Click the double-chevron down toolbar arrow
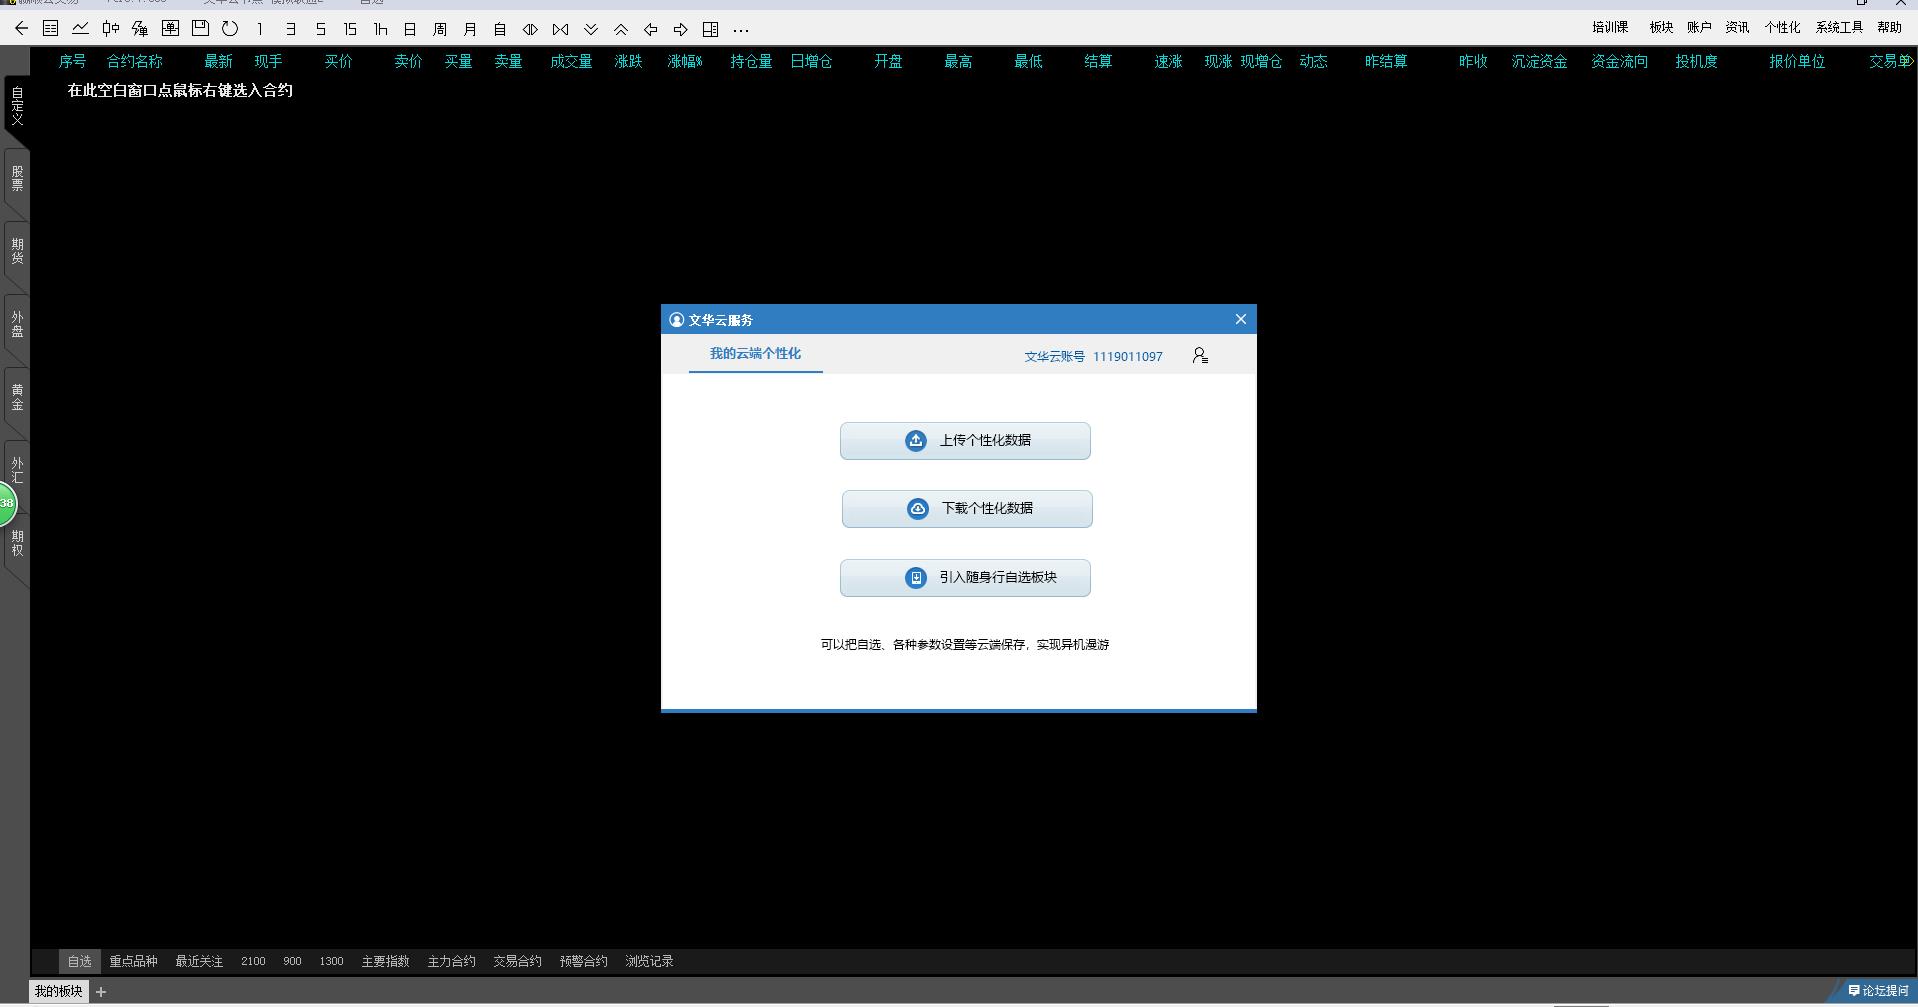 591,29
